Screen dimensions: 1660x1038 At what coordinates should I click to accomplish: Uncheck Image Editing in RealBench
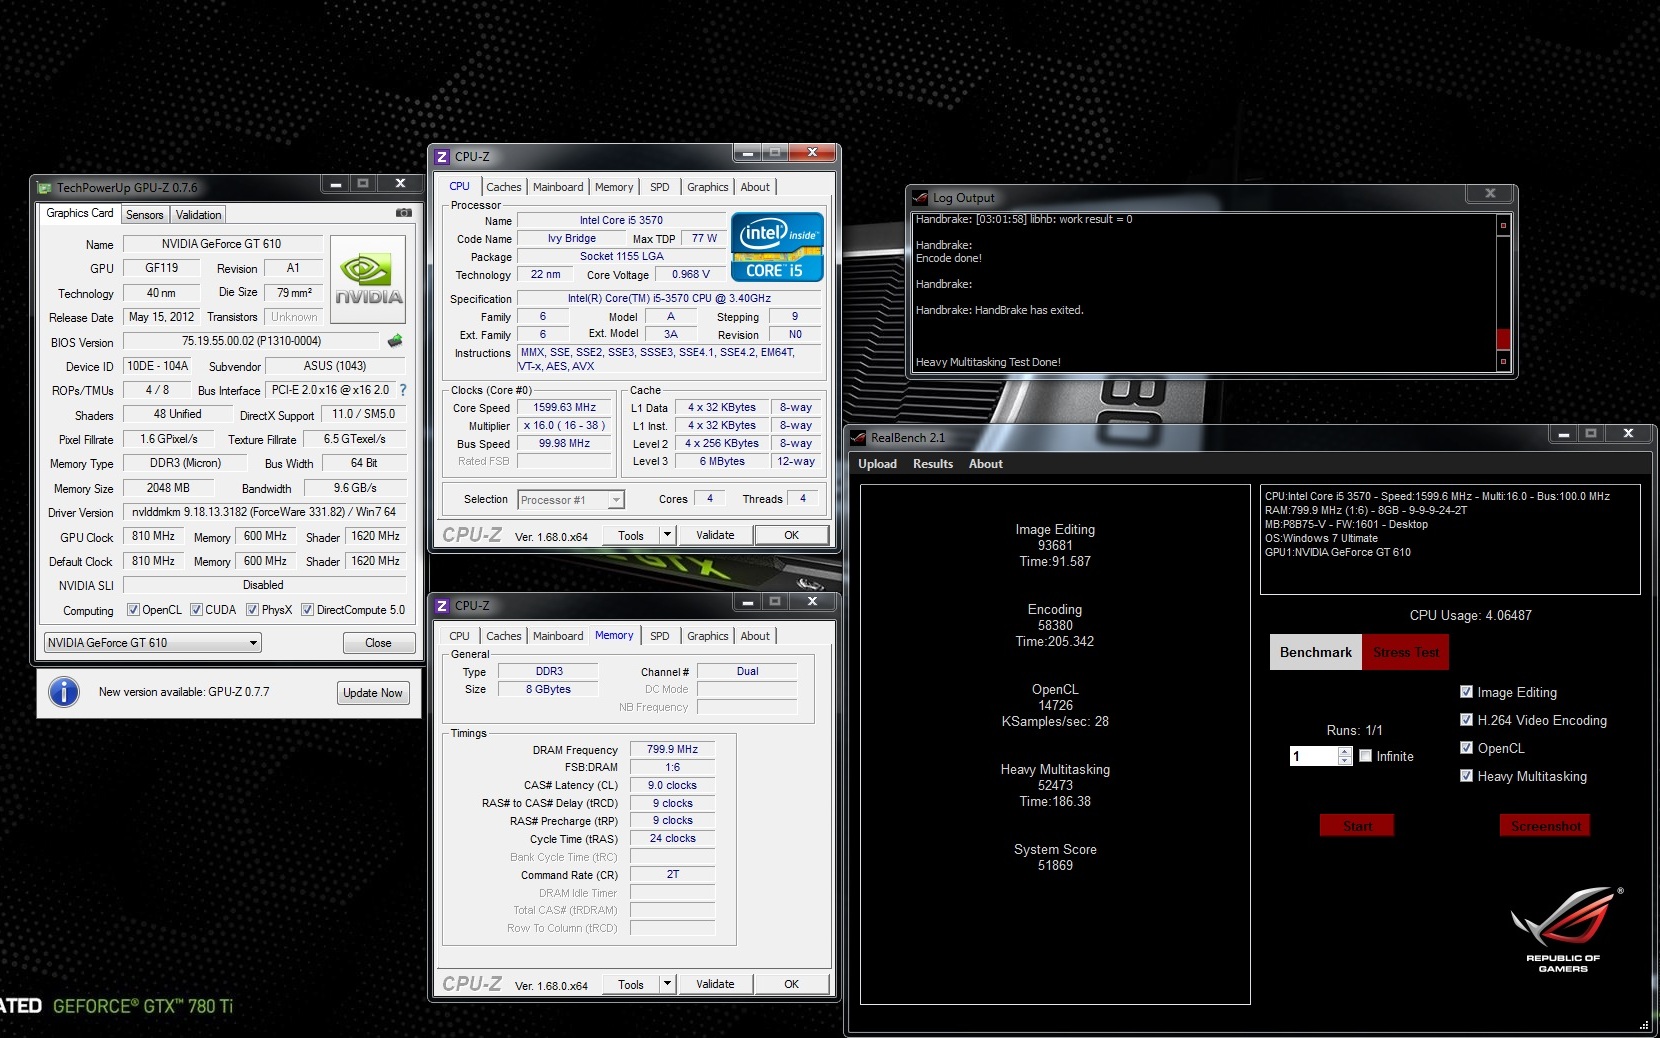tap(1466, 692)
